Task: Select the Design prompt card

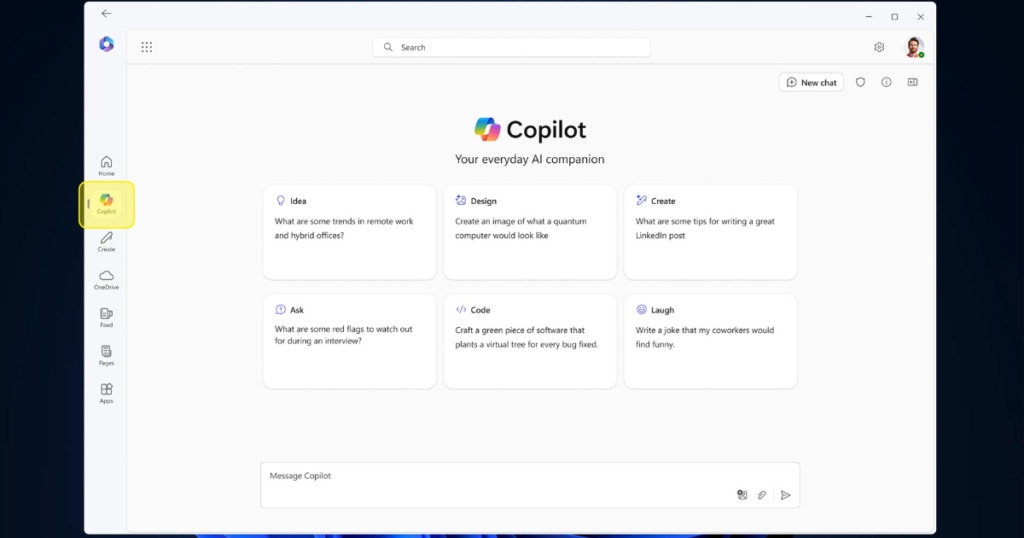Action: 530,232
